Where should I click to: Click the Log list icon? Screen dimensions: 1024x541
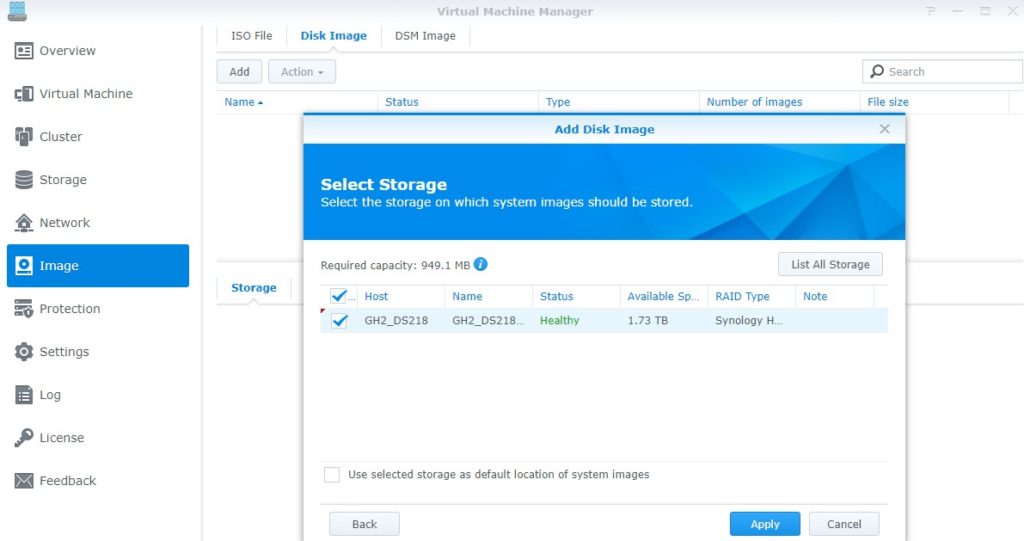pyautogui.click(x=24, y=395)
